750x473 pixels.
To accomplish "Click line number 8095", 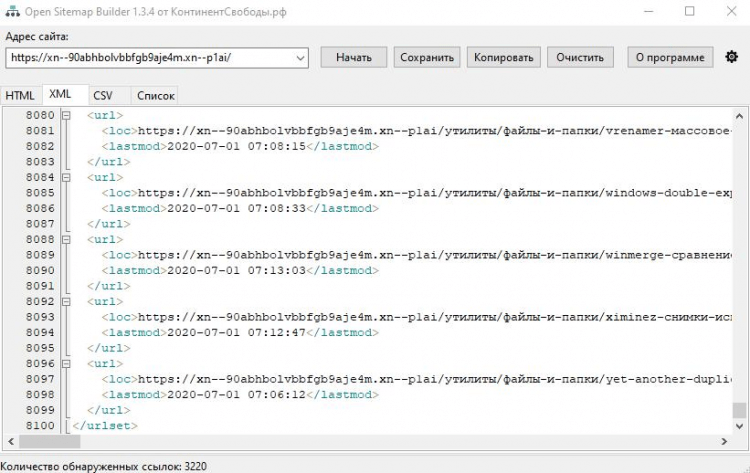I will pyautogui.click(x=40, y=348).
